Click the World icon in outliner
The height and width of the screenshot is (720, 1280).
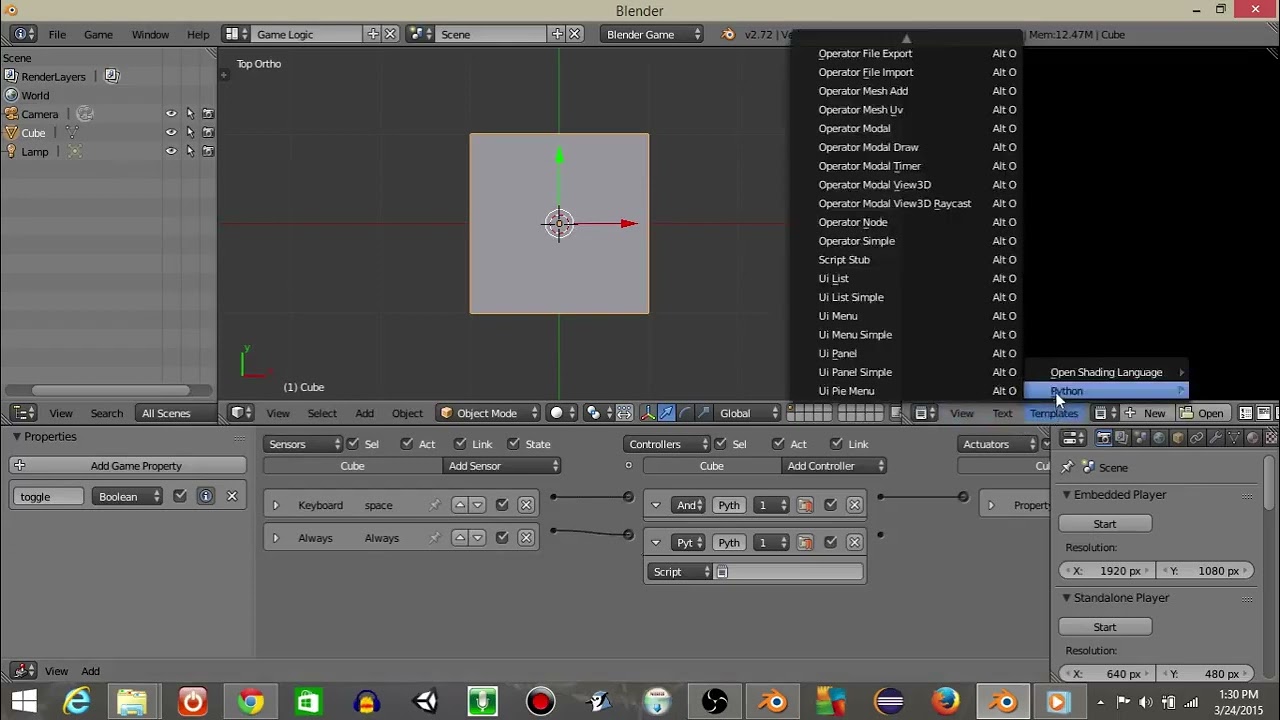click(12, 96)
